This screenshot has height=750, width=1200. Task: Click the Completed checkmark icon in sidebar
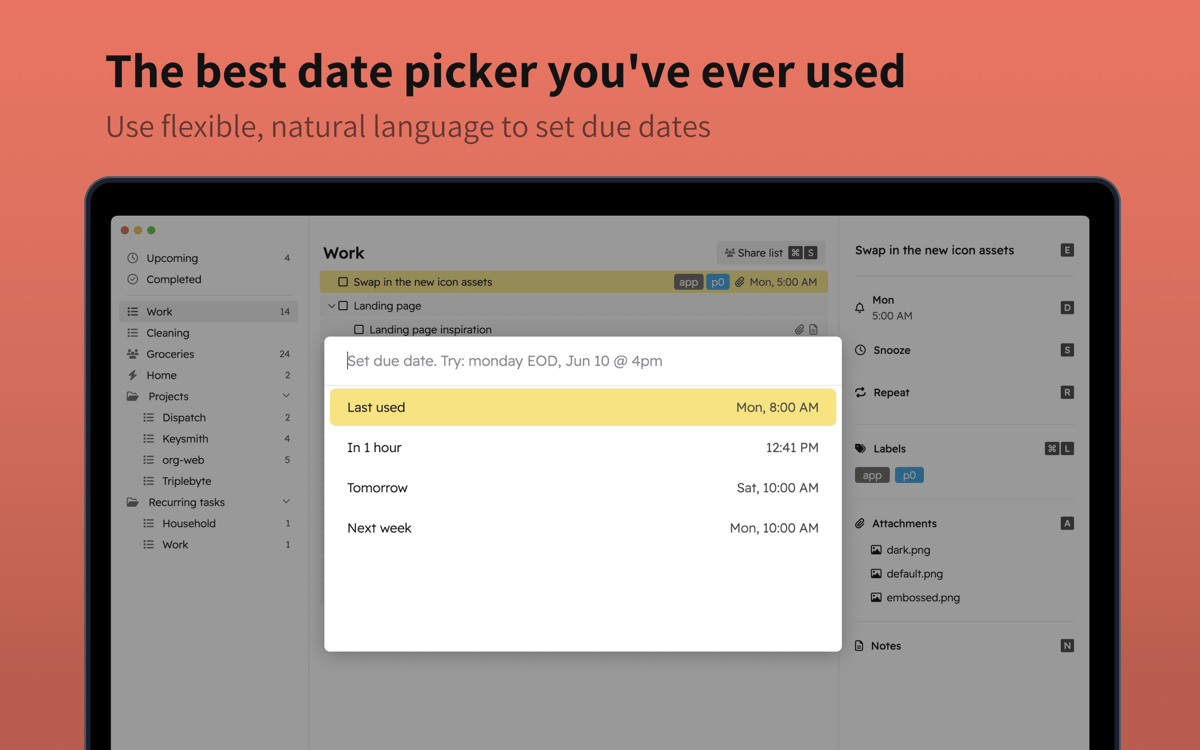133,280
